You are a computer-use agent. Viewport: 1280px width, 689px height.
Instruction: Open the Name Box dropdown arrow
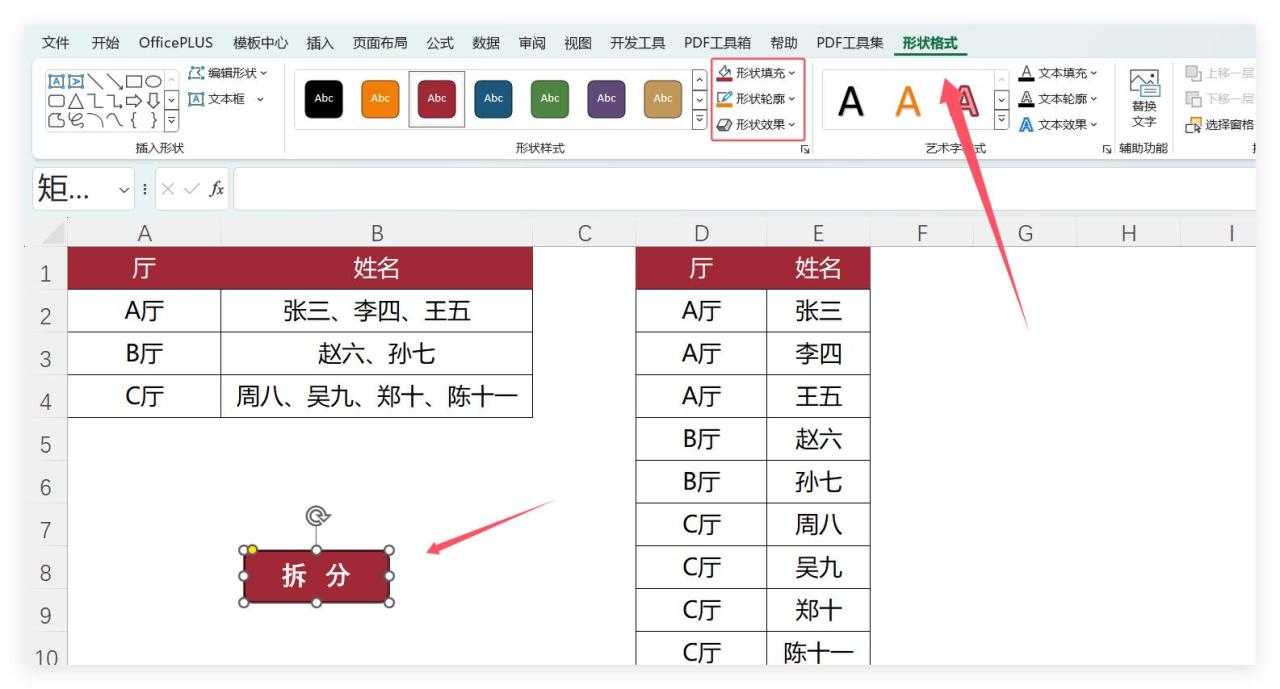[x=124, y=189]
